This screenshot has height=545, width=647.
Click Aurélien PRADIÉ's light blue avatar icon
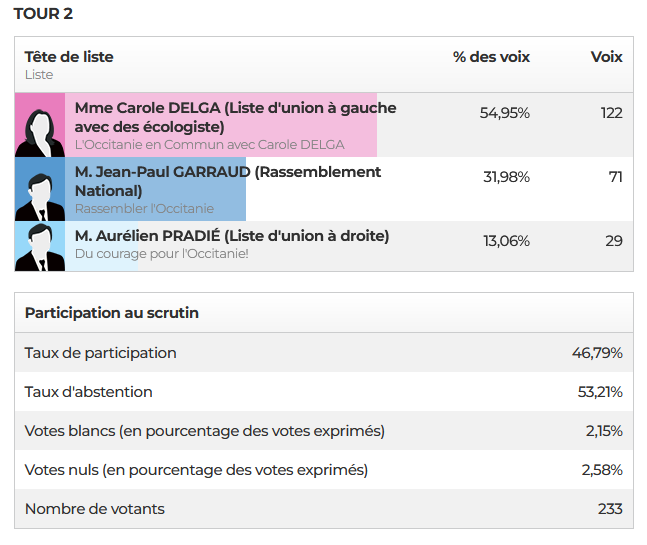40,246
